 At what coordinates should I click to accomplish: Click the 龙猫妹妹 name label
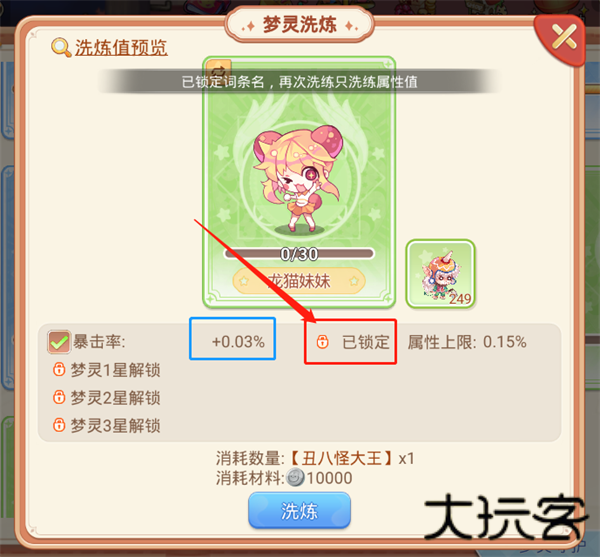pos(299,281)
